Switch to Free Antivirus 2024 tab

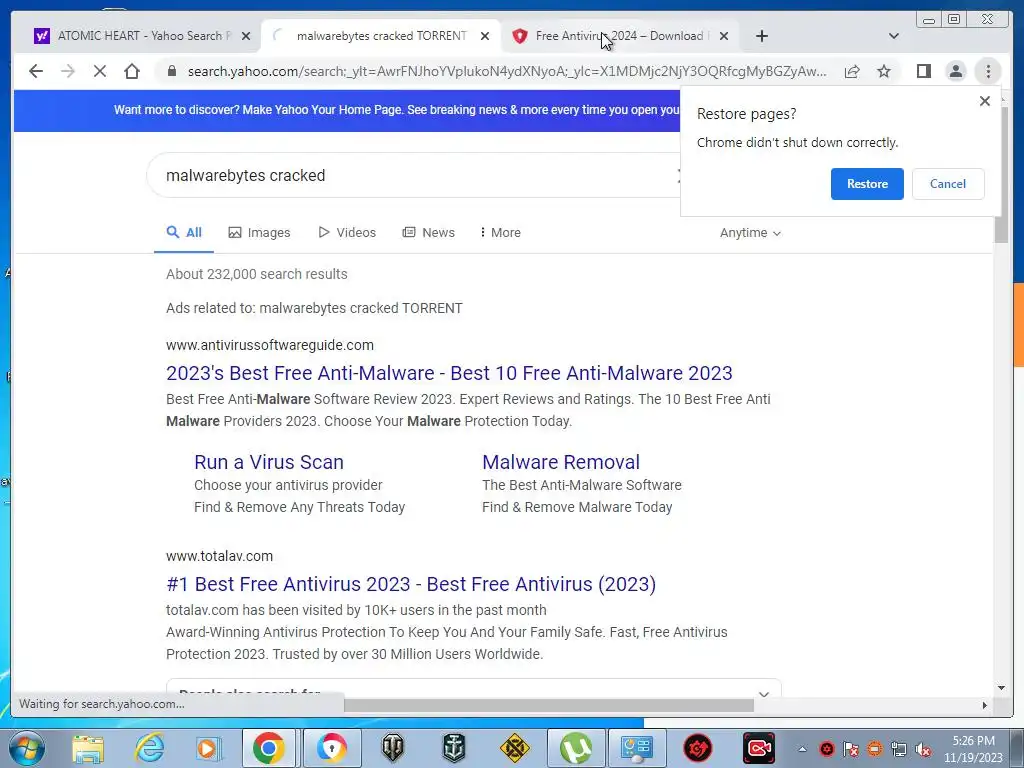(619, 36)
